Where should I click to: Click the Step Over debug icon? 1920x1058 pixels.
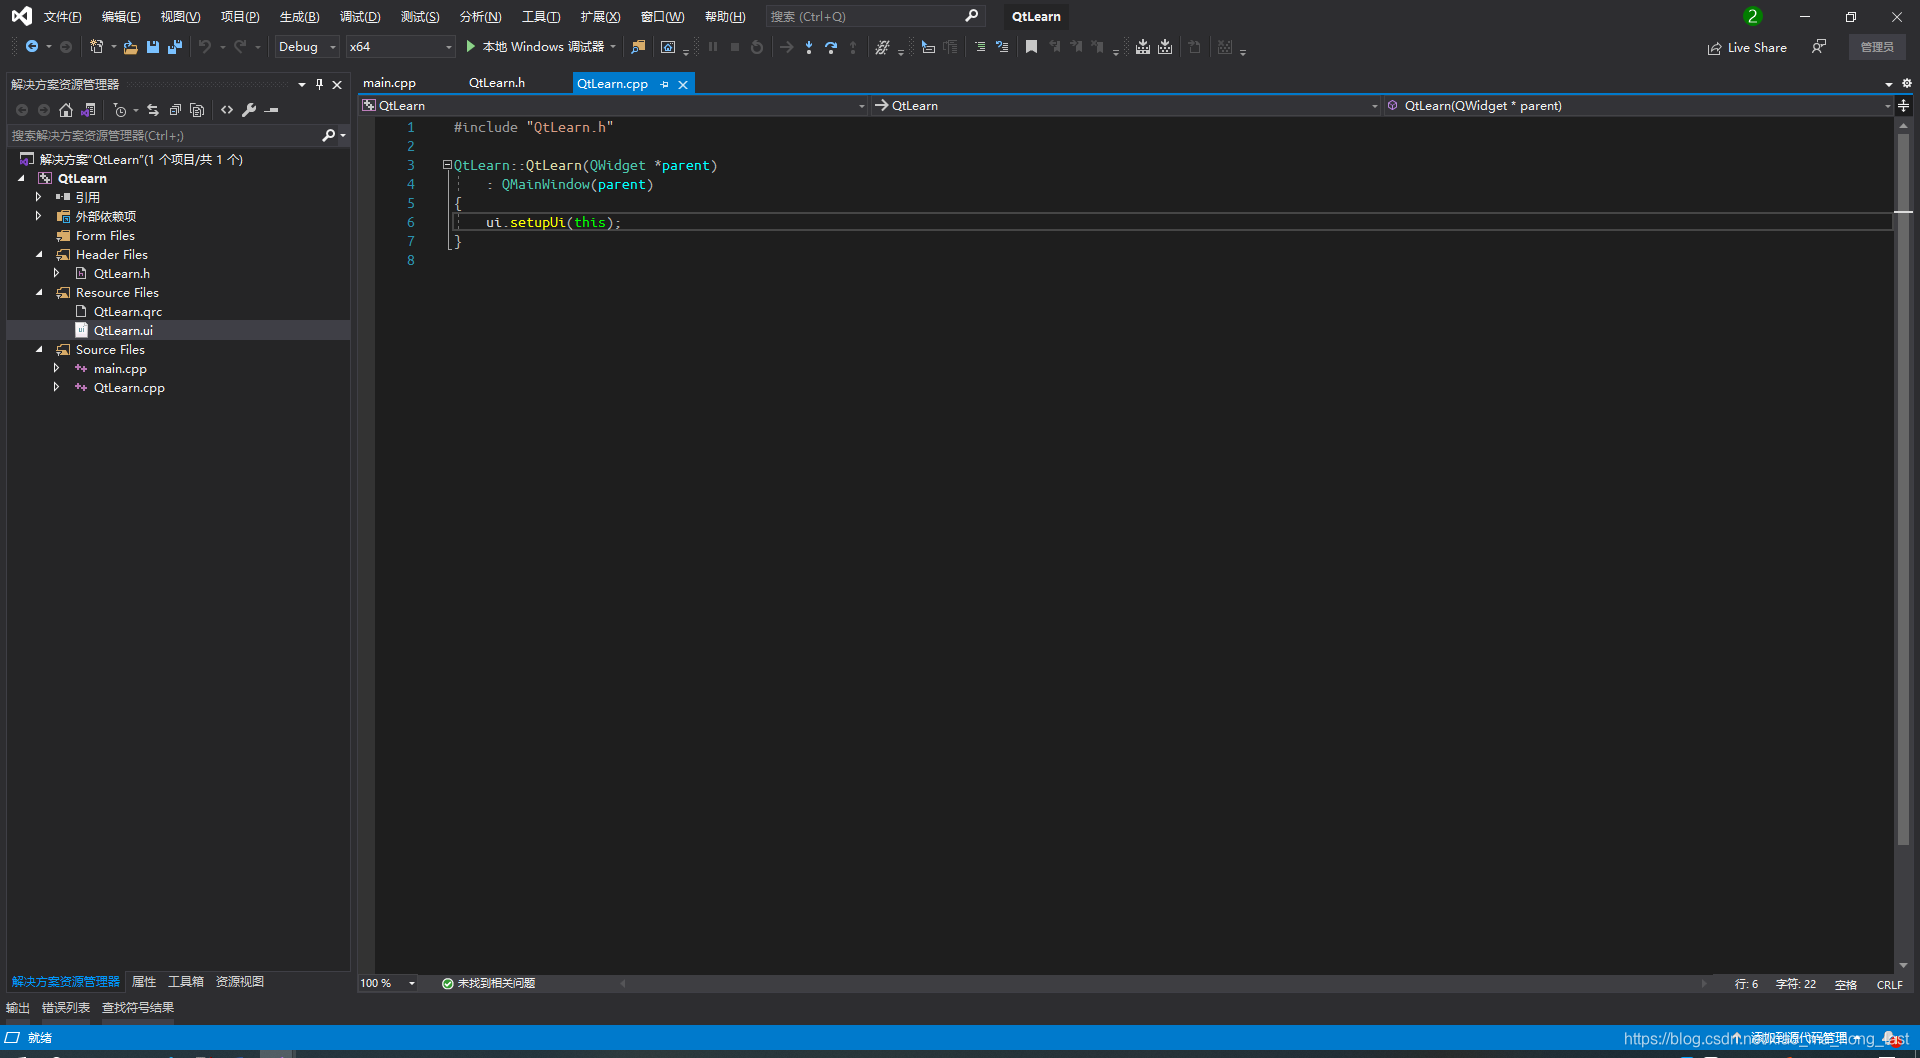point(831,47)
